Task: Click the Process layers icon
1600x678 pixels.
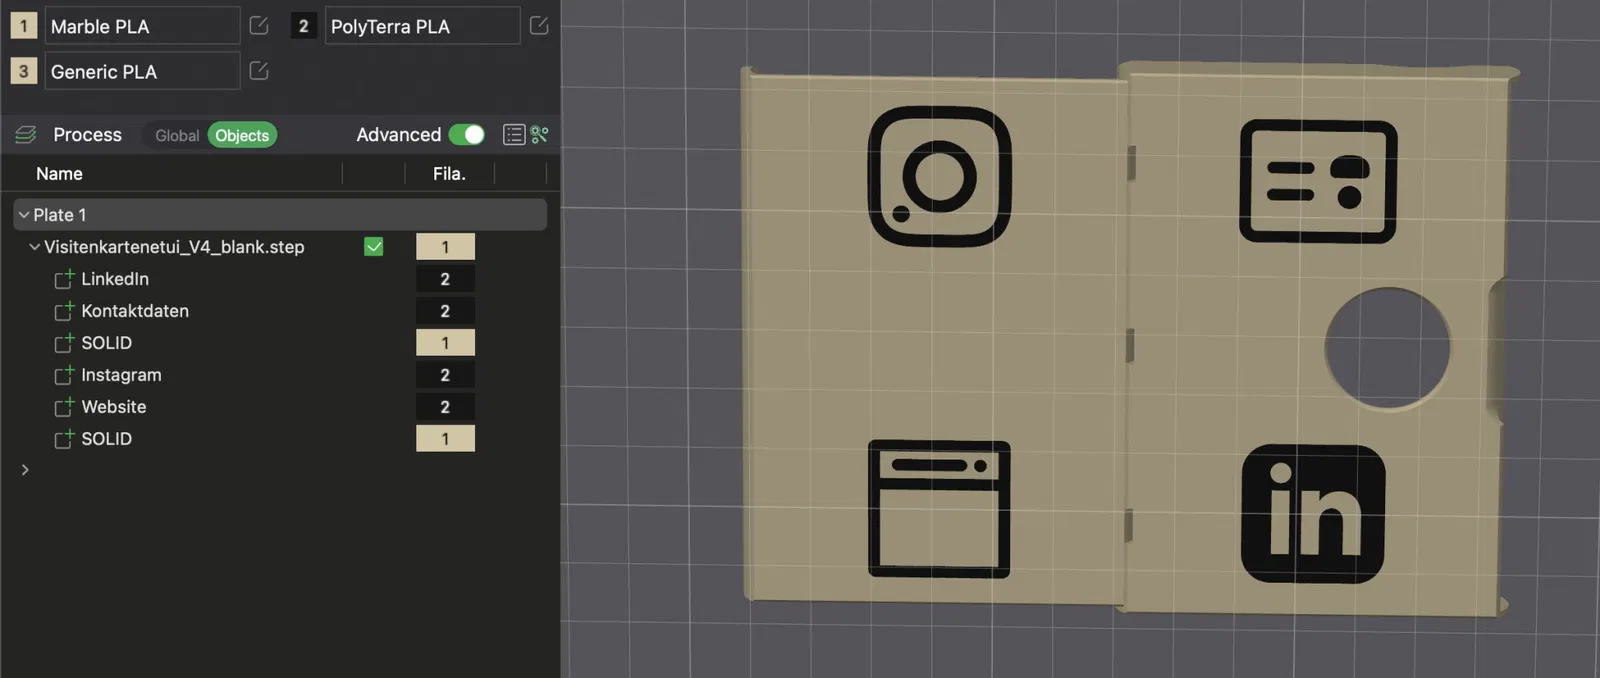Action: point(26,135)
